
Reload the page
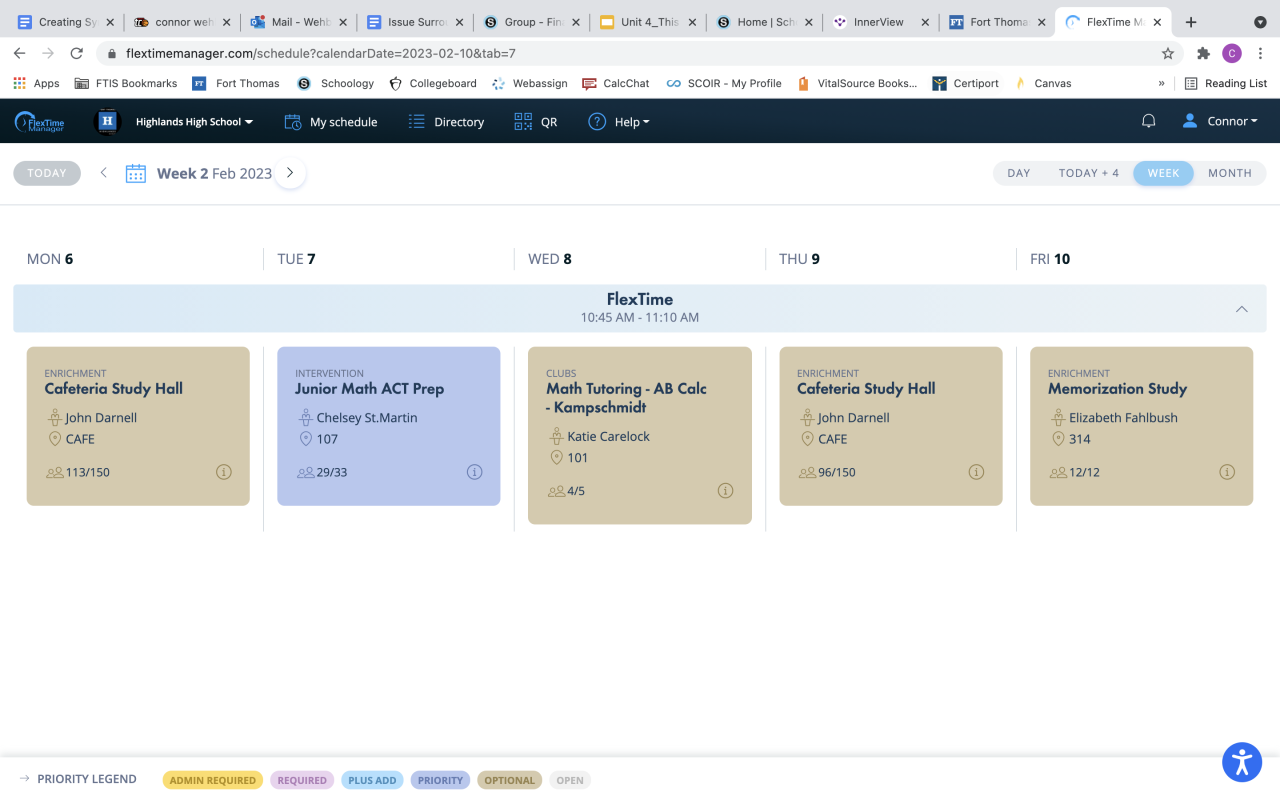(x=77, y=53)
